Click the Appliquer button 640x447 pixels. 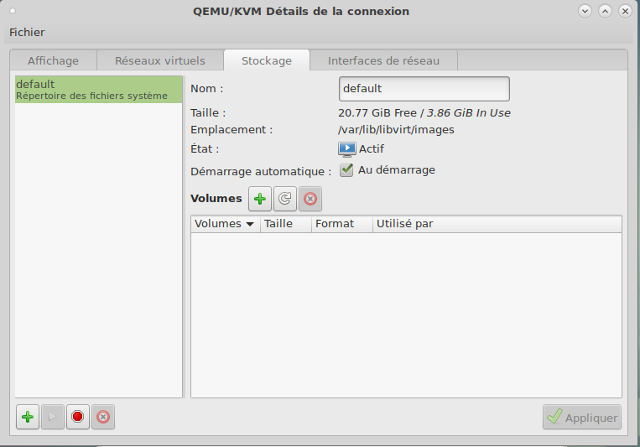[582, 417]
